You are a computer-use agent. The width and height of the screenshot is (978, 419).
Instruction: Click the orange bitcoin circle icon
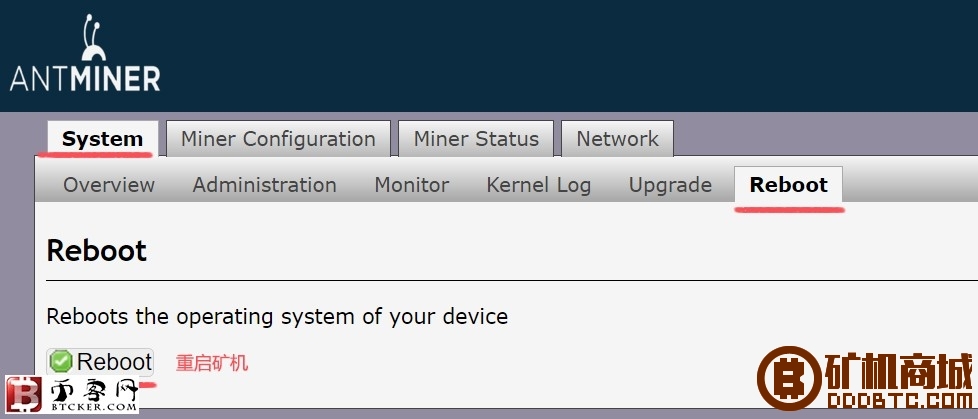pos(788,378)
